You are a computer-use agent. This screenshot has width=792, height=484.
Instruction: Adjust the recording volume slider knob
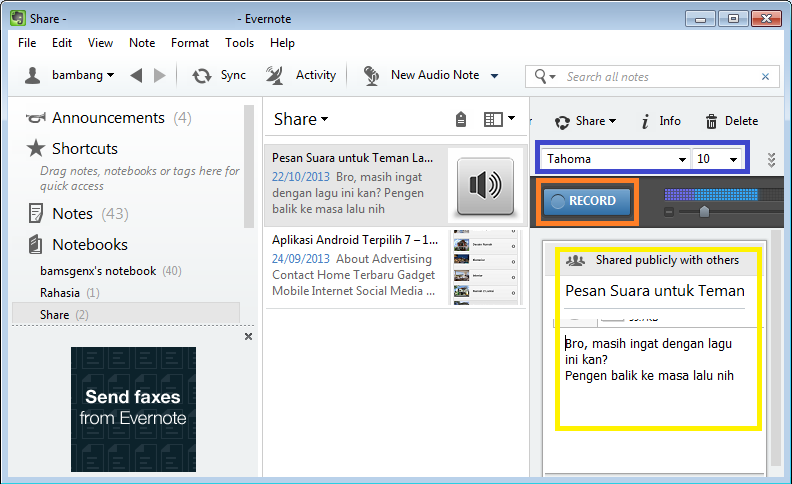click(704, 212)
